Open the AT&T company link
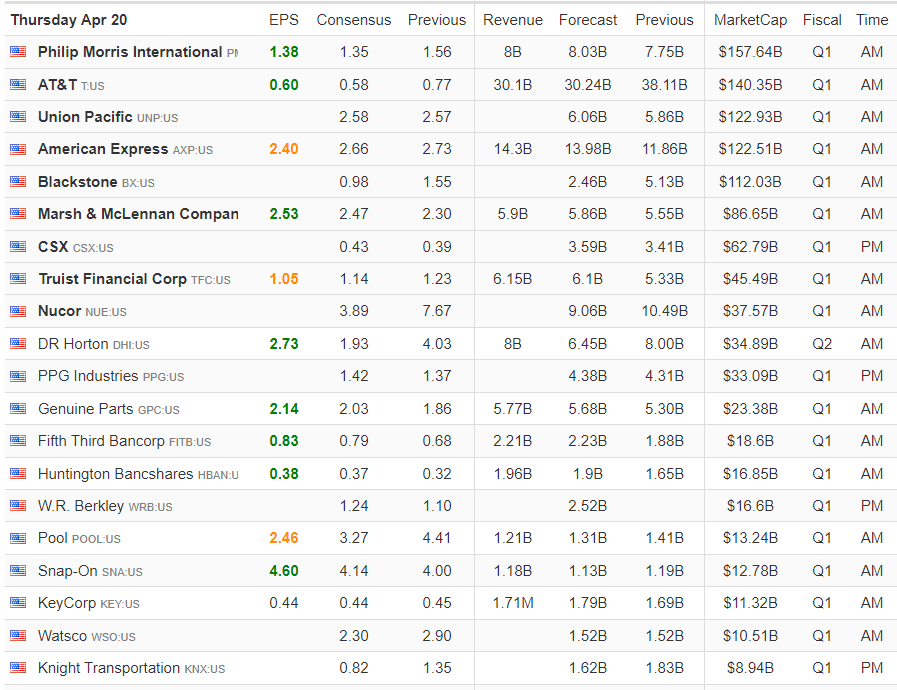Viewport: 897px width, 690px height. tap(57, 85)
